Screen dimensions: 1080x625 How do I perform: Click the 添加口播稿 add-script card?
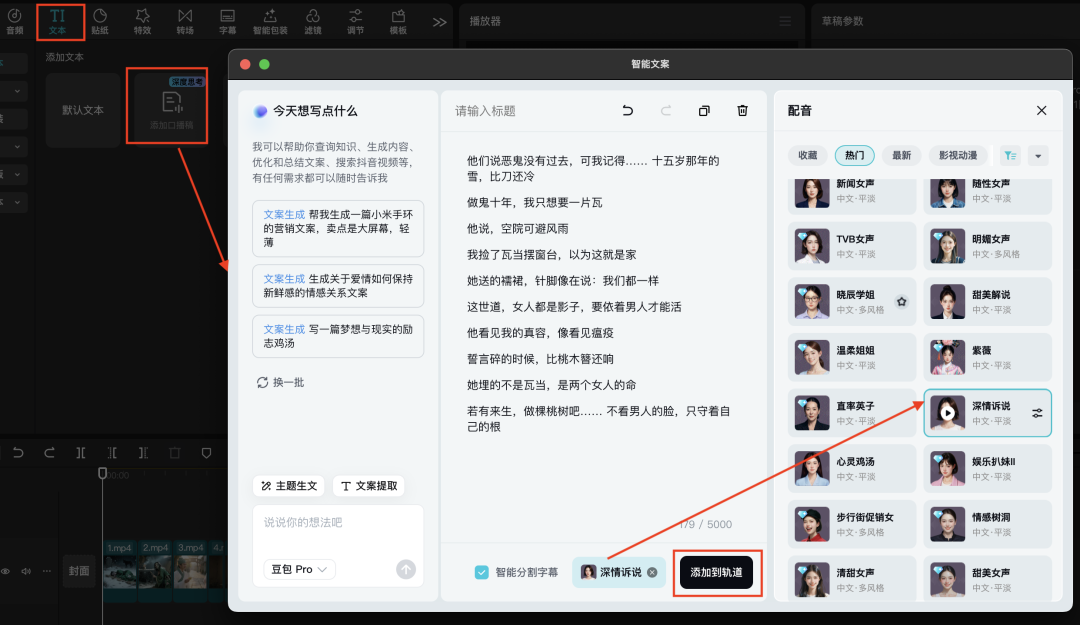click(x=167, y=105)
